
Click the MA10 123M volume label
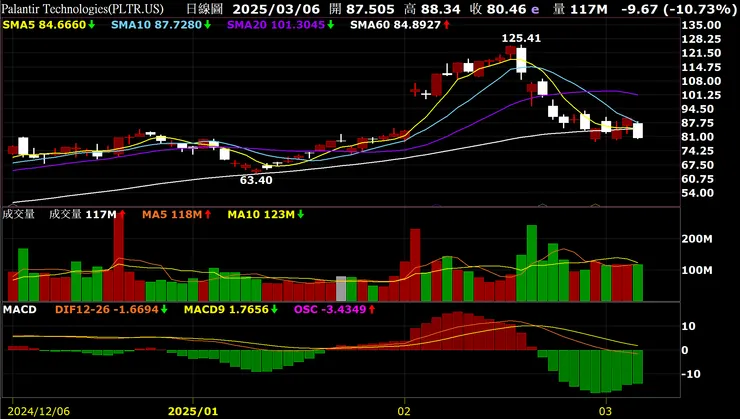(261, 214)
